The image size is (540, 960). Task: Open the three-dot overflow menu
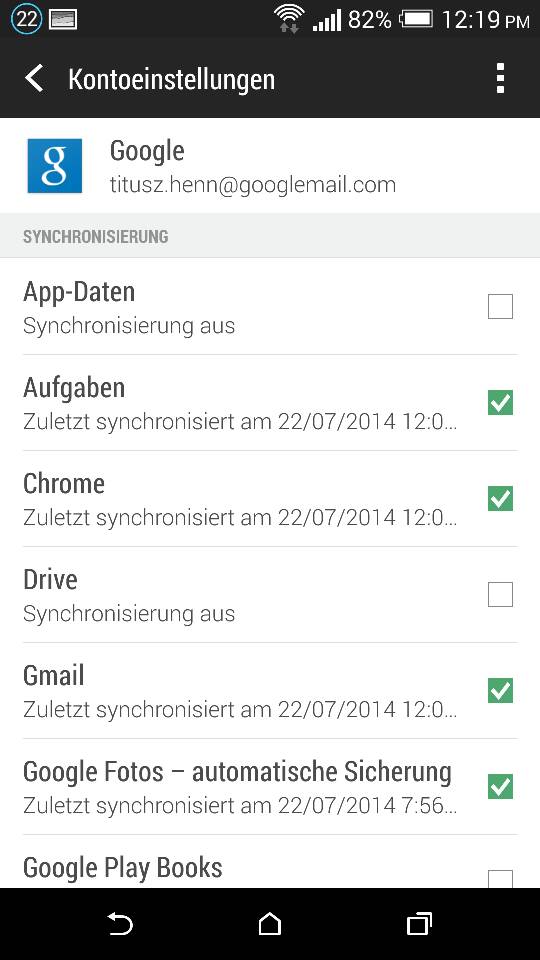tap(500, 78)
